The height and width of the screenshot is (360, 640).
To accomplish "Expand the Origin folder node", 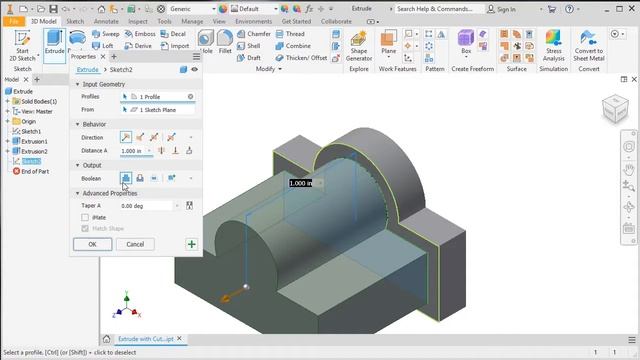I will pos(7,121).
